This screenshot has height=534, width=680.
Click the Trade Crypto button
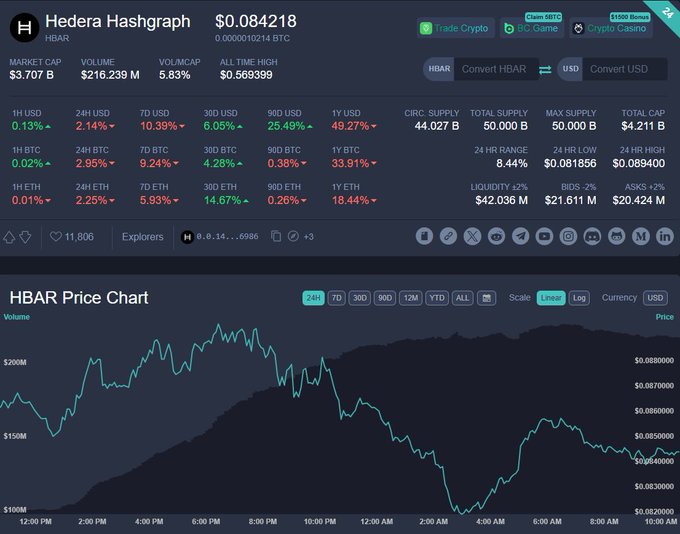click(x=455, y=28)
